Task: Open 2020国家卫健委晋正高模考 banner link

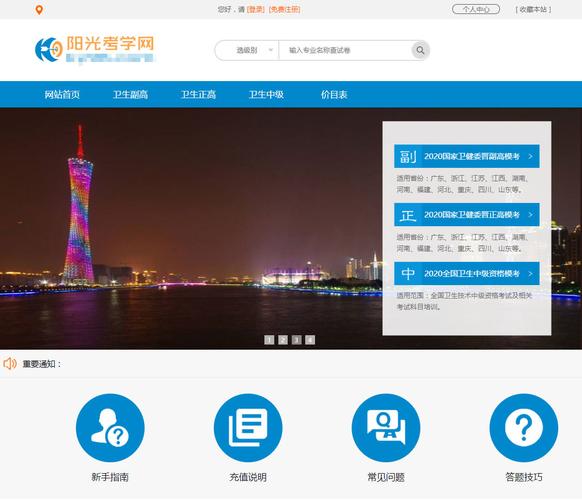Action: click(x=467, y=215)
